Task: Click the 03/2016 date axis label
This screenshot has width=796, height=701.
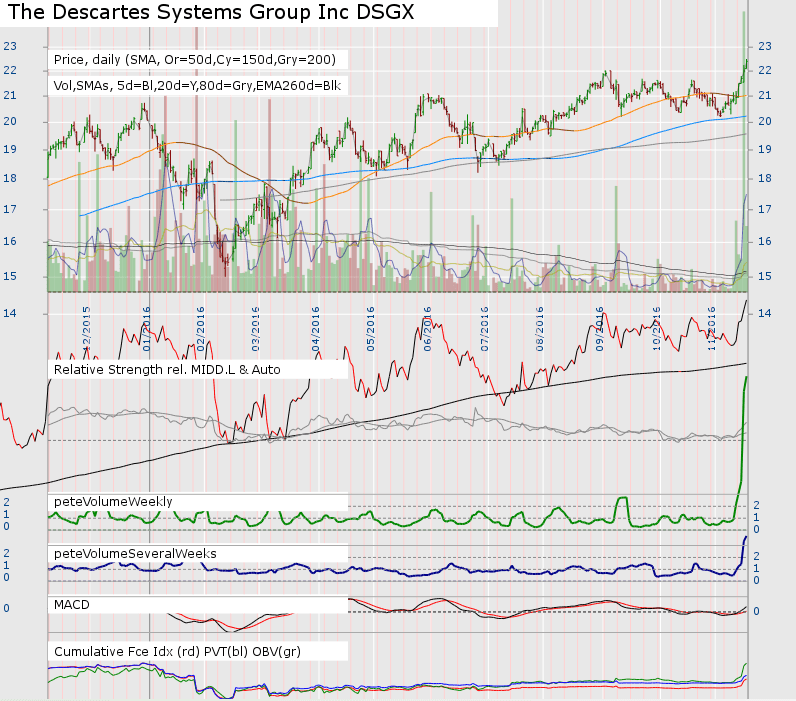Action: point(255,328)
